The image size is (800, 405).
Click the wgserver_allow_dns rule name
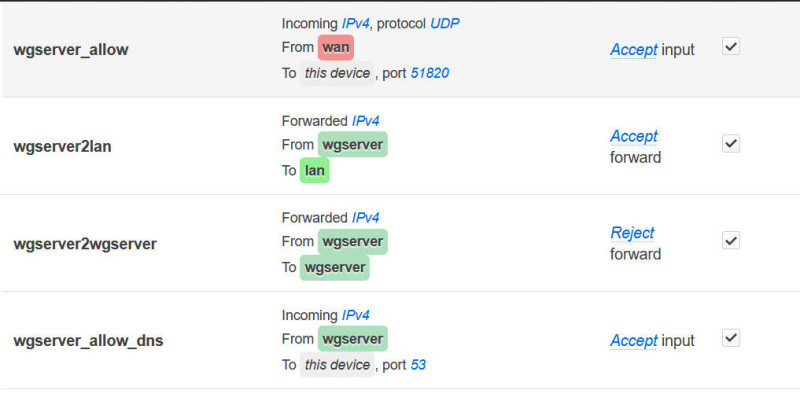pos(88,341)
